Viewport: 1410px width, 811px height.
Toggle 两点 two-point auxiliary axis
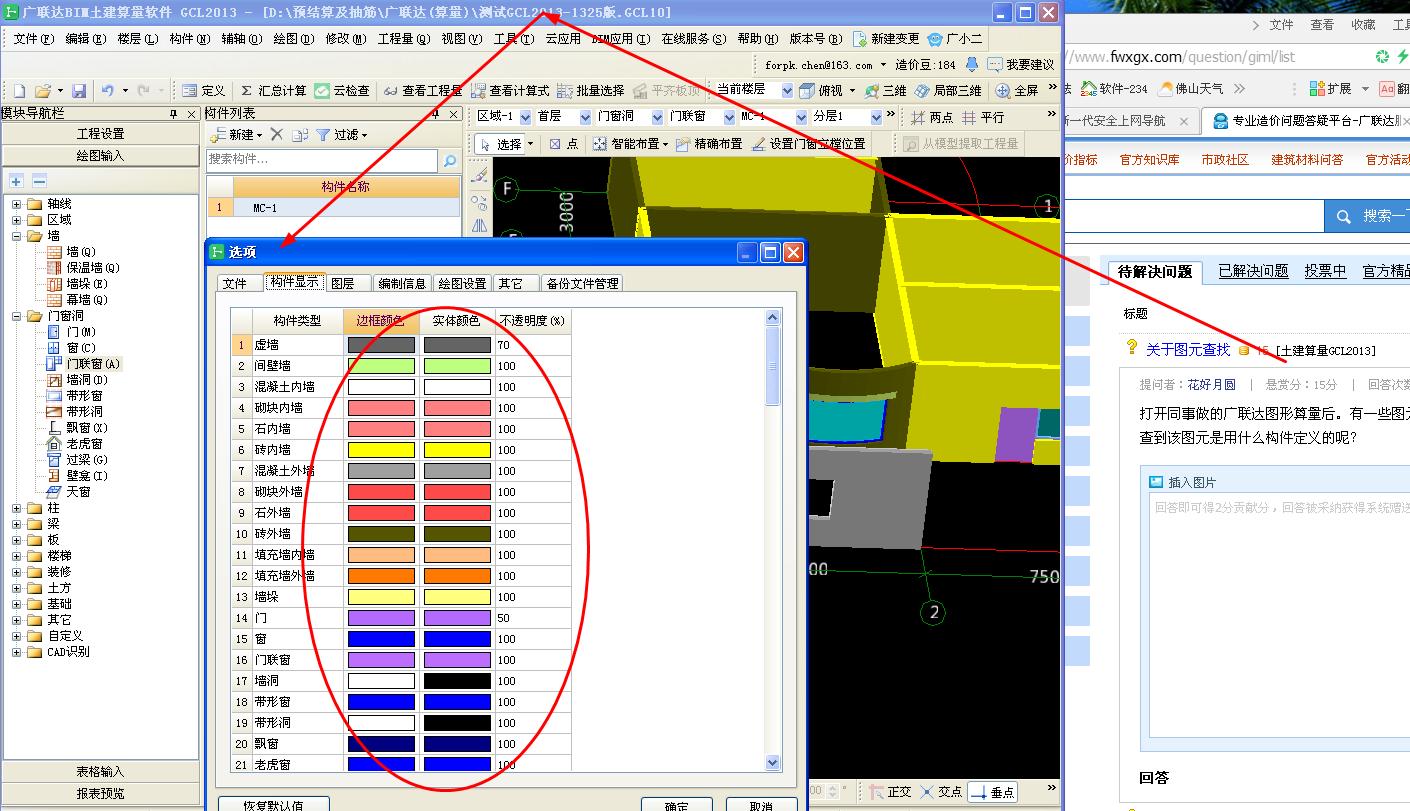click(x=931, y=117)
